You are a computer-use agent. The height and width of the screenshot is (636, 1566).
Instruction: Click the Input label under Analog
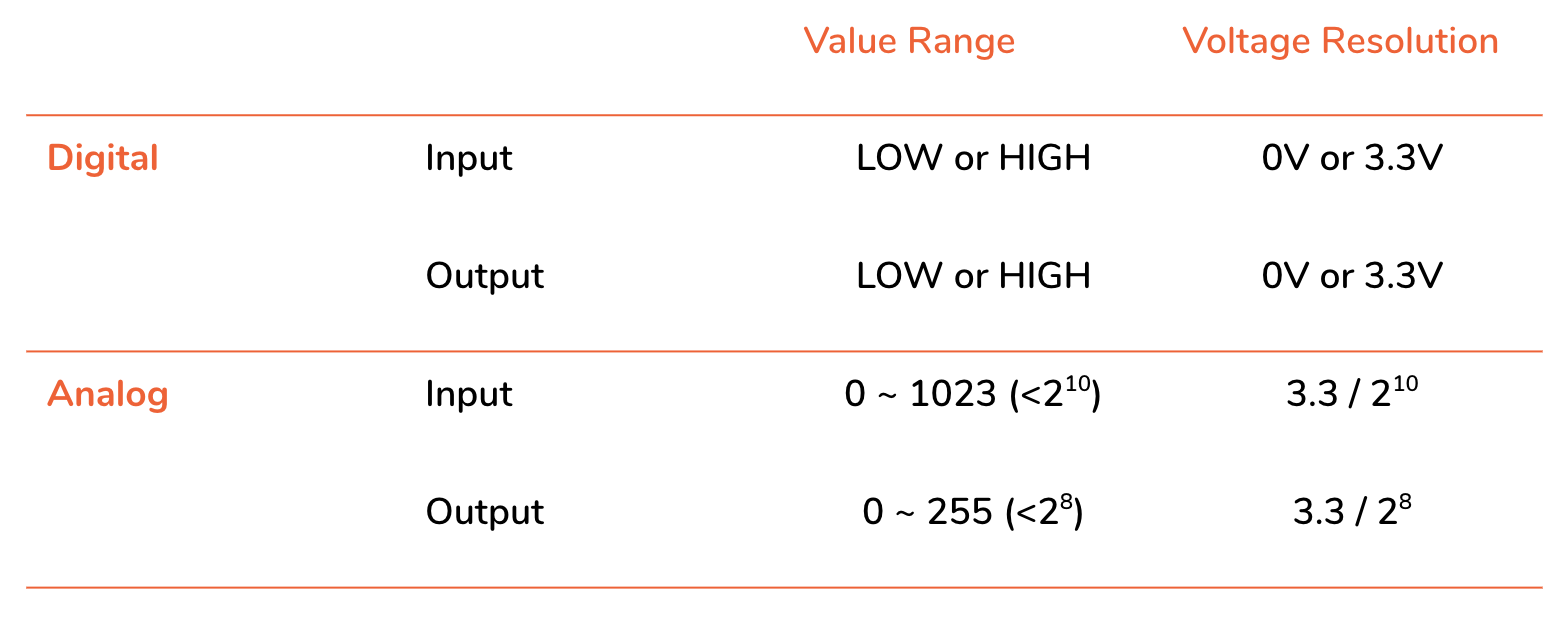coord(469,394)
